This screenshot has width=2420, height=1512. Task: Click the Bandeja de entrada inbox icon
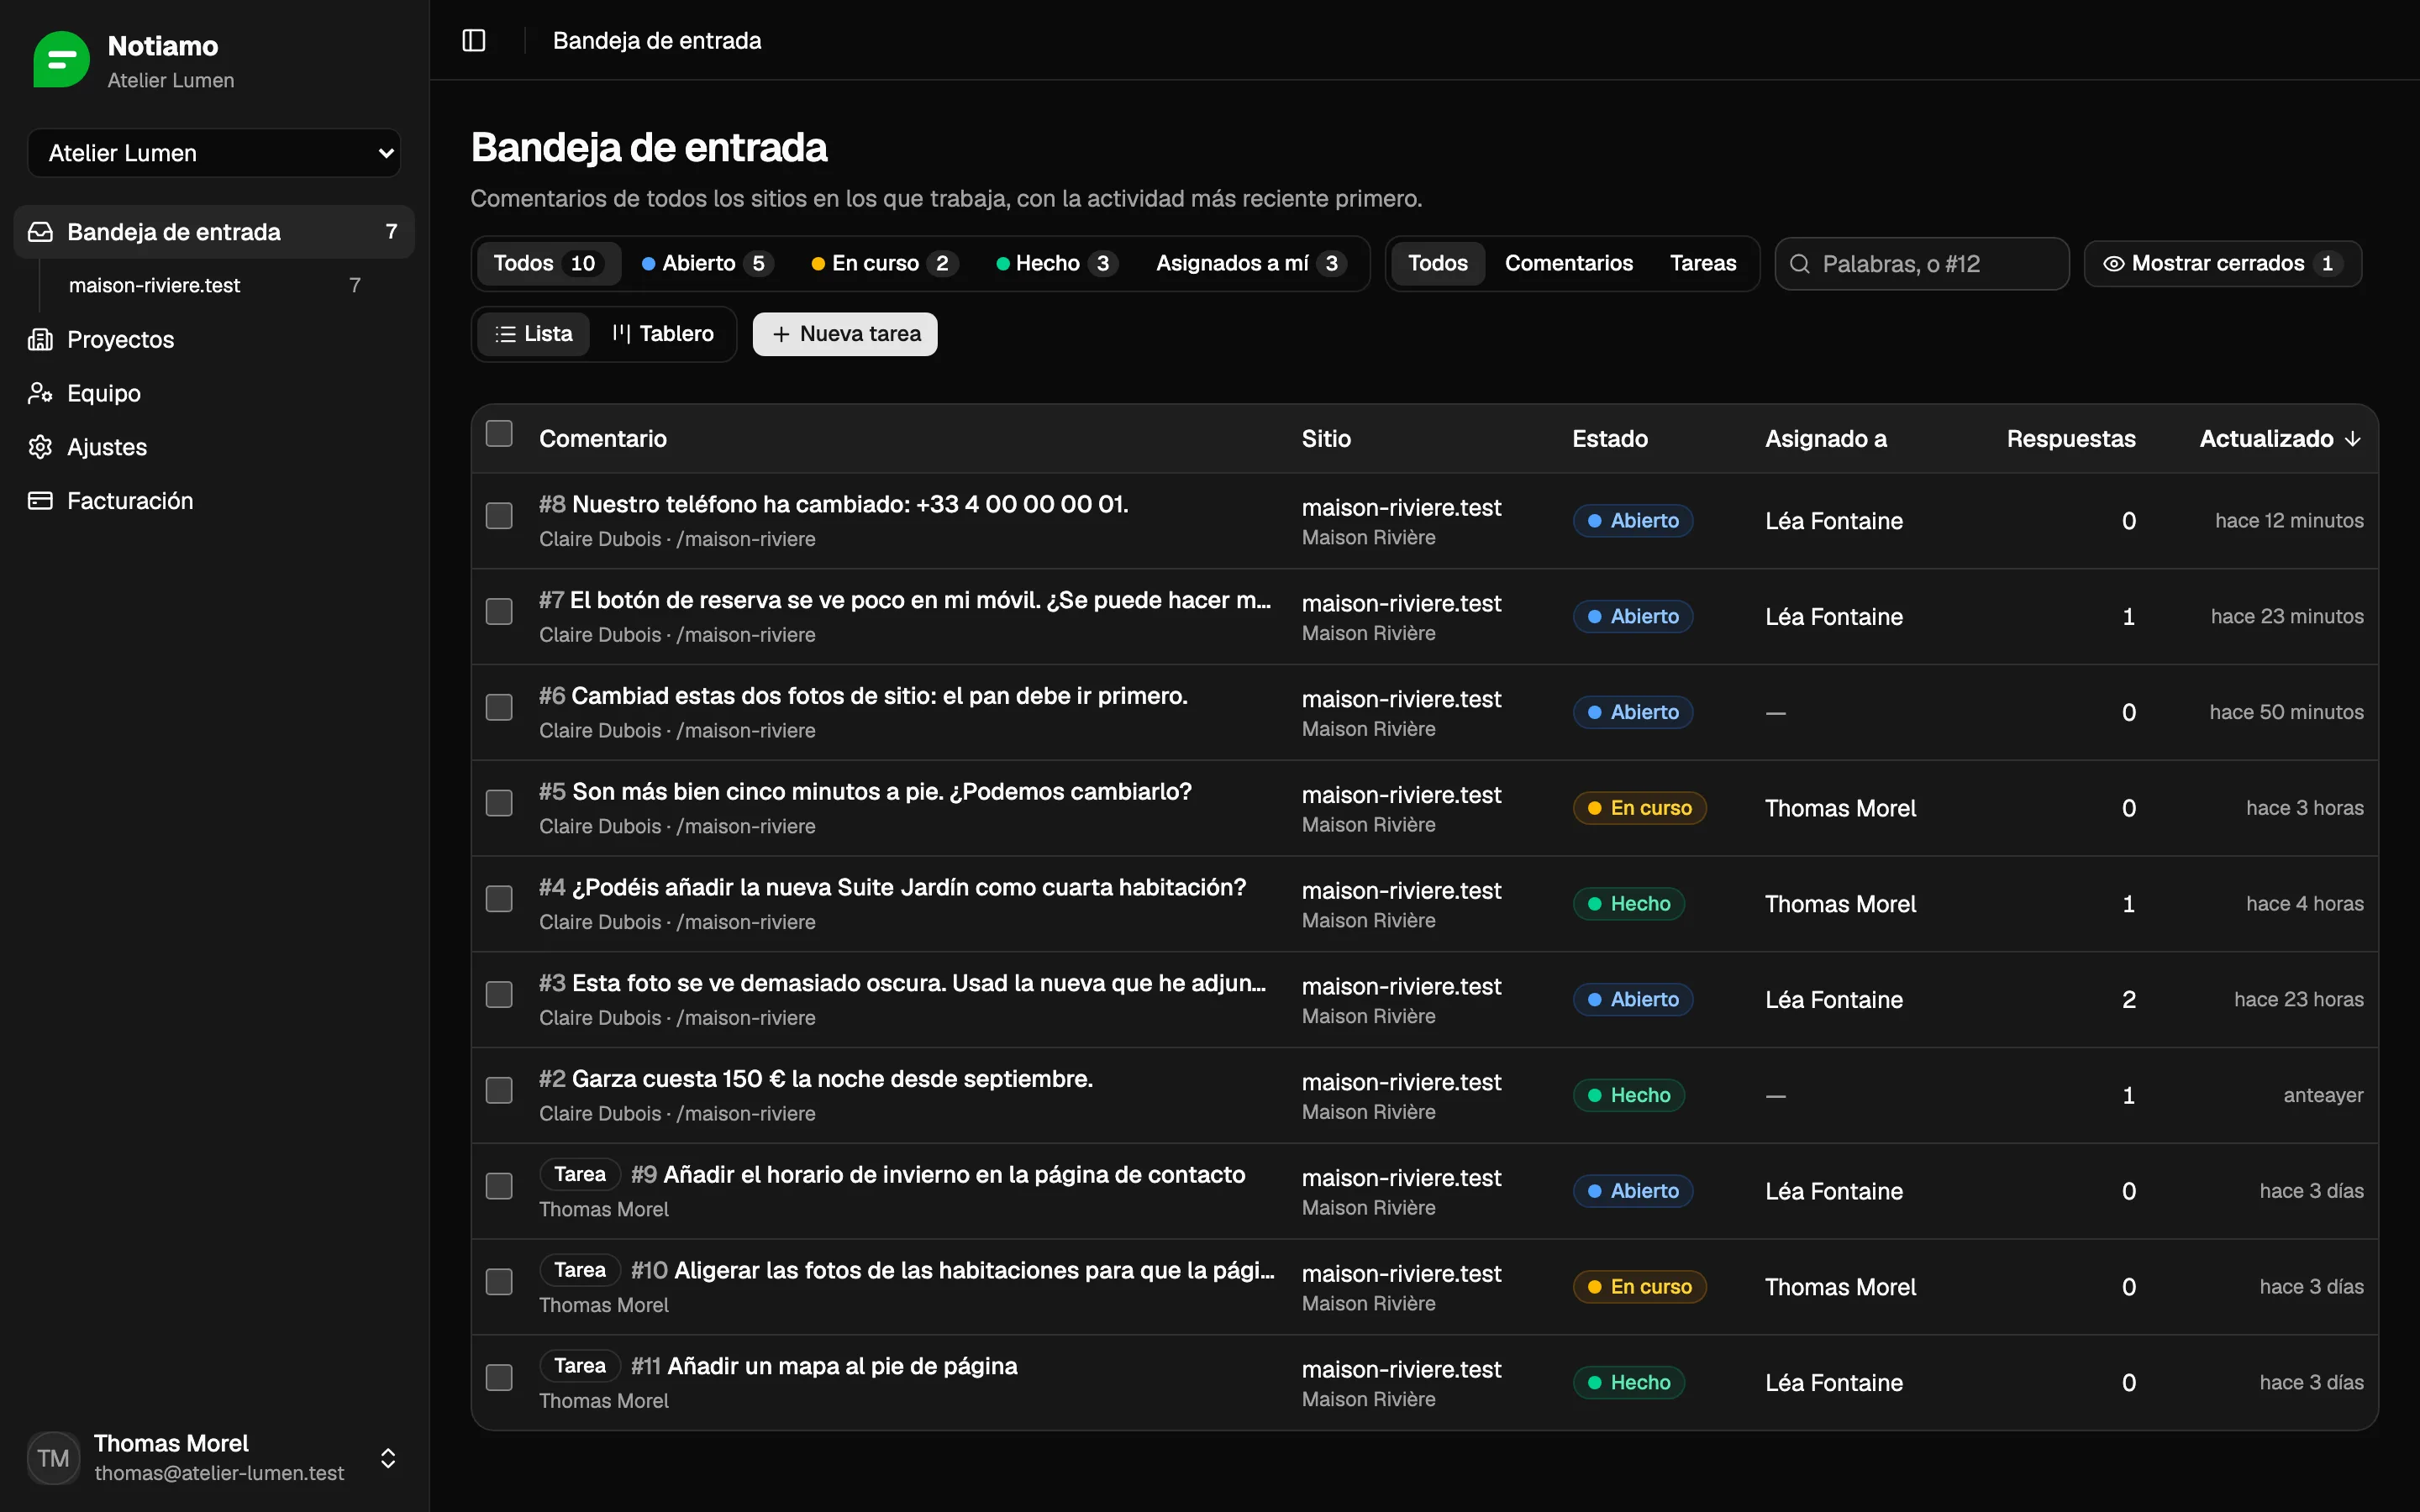[40, 232]
